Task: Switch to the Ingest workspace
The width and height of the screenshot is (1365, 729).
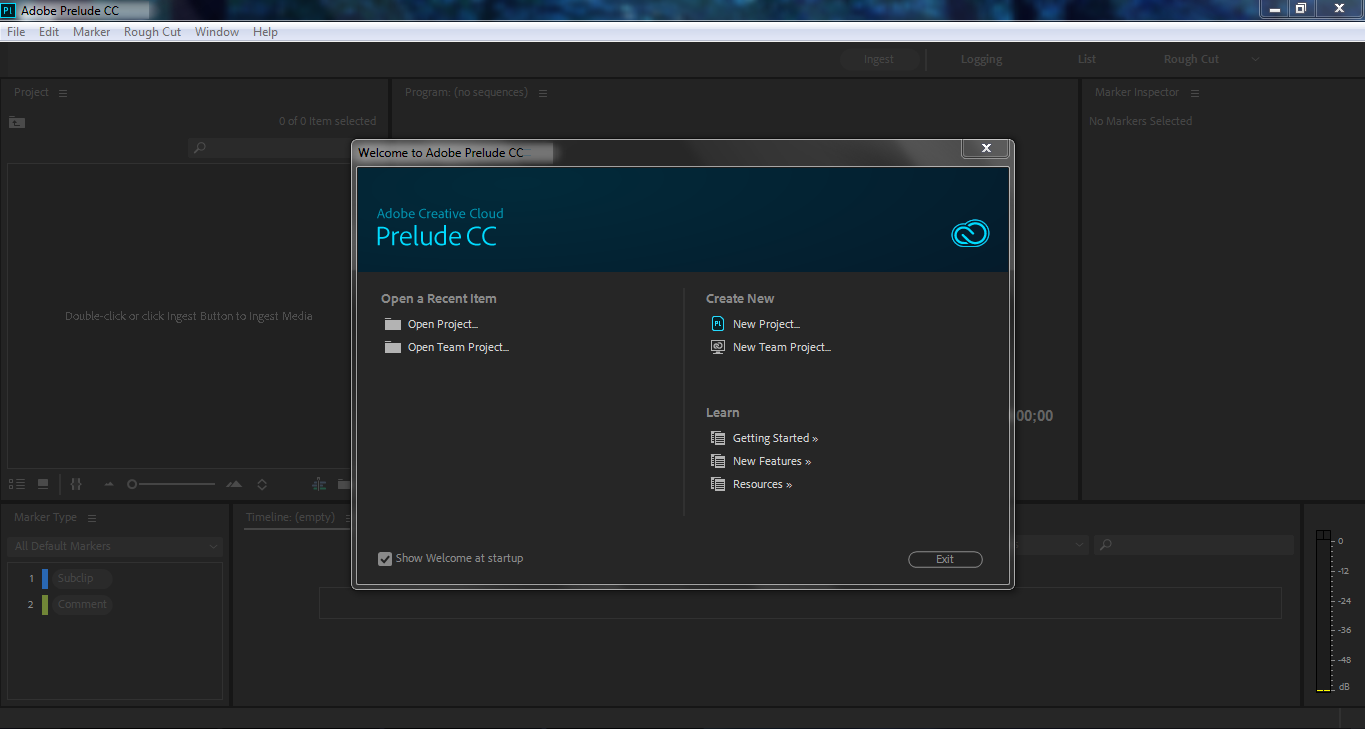Action: (879, 60)
